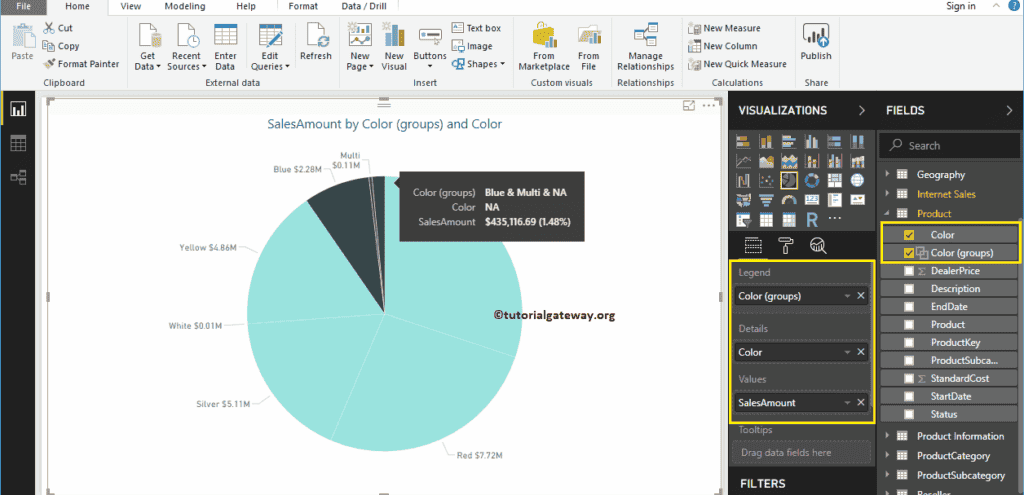This screenshot has height=495, width=1024.
Task: Check the StartDate field
Action: pos(908,396)
